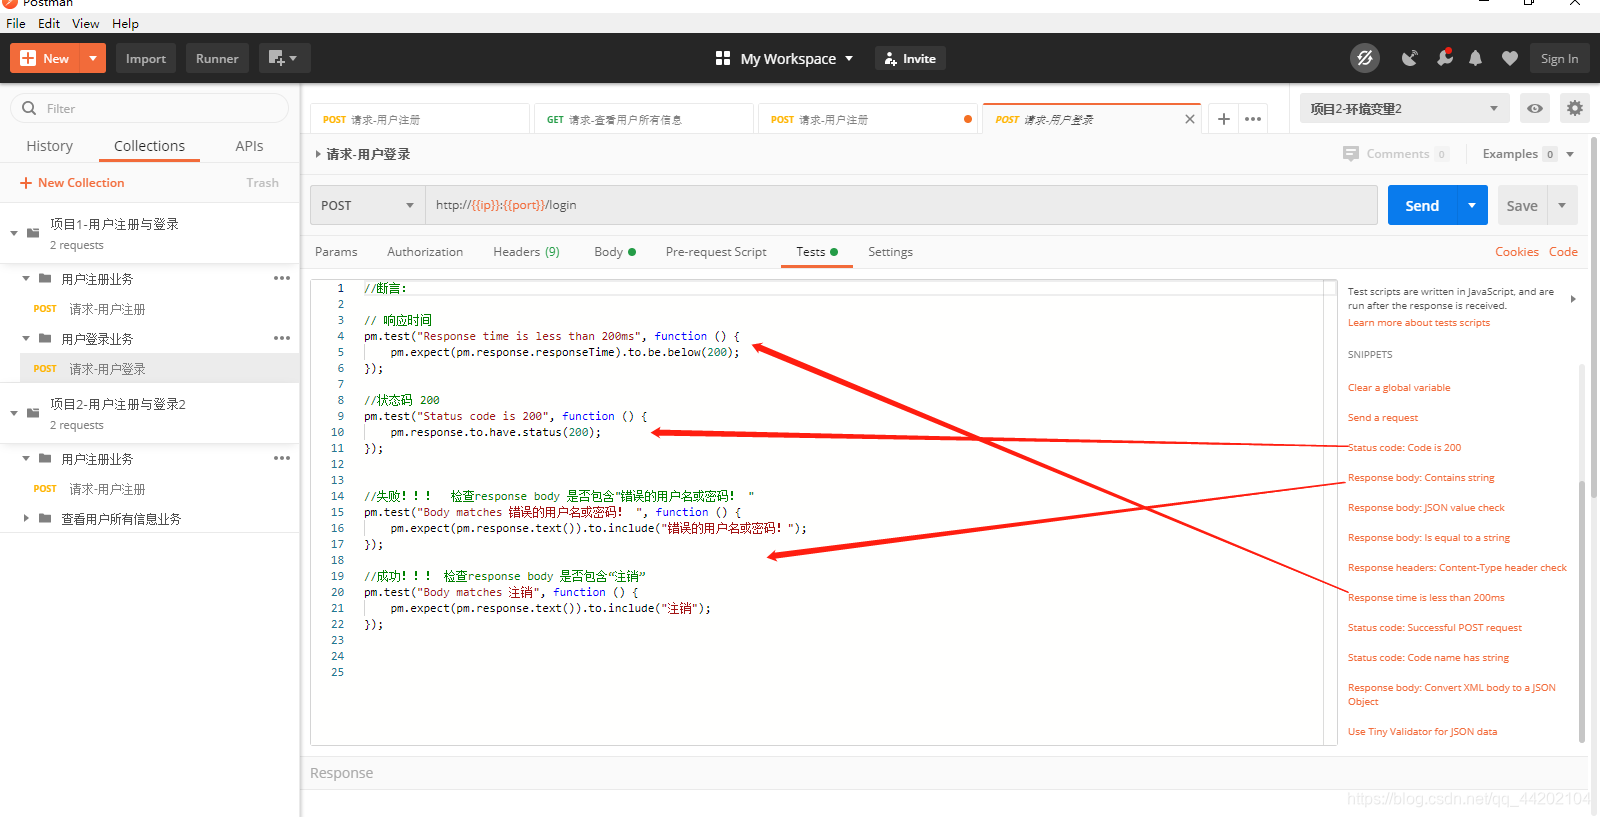Open Code link

tap(1563, 252)
